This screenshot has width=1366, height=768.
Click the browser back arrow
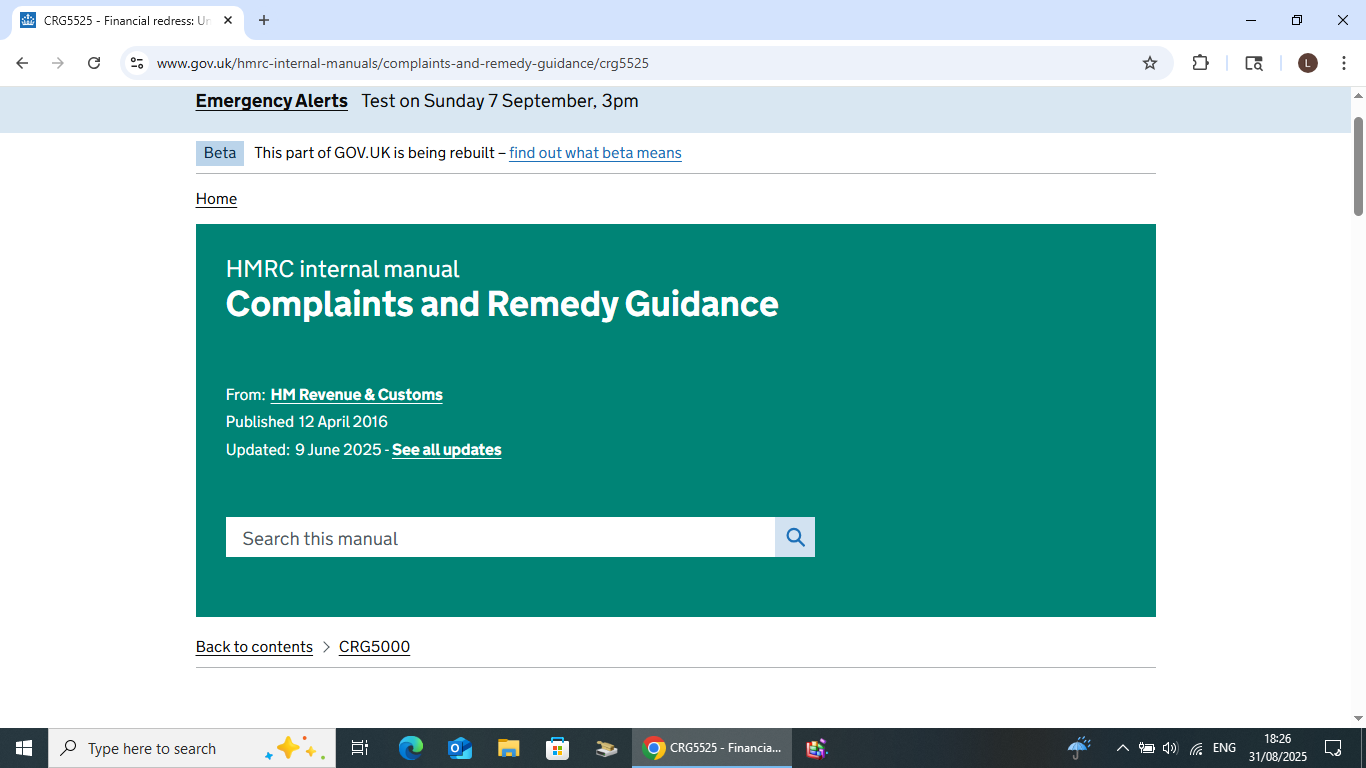pos(22,63)
